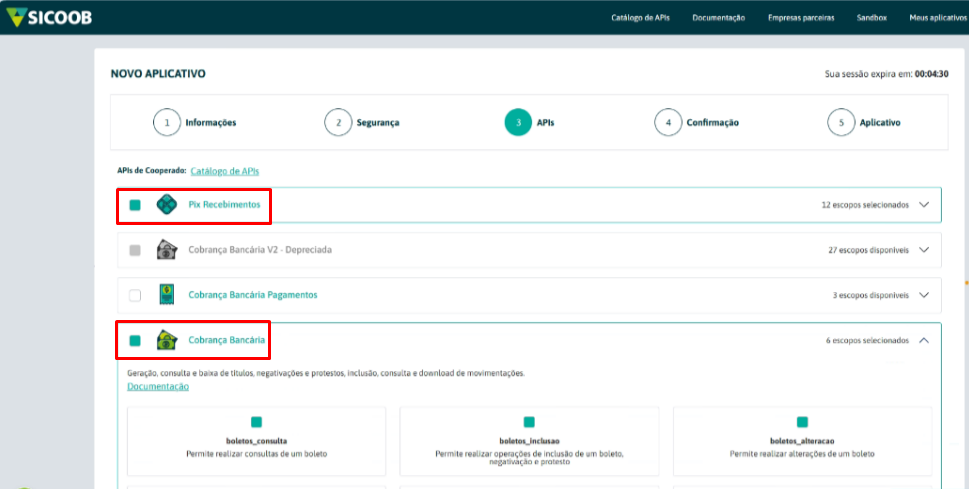The width and height of the screenshot is (969, 489).
Task: Click step 4 Confirmação circle
Action: coord(667,122)
